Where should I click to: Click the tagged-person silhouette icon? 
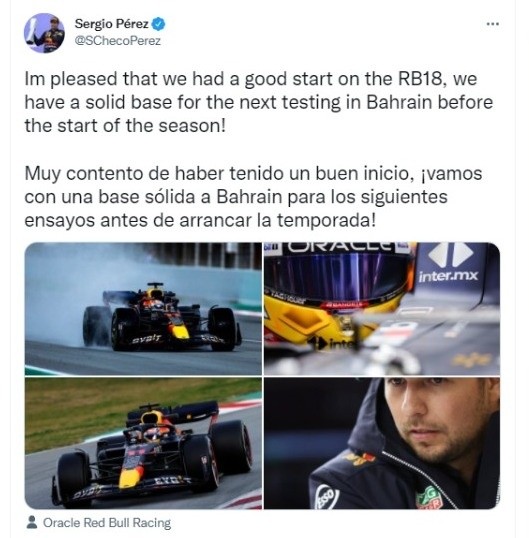(x=32, y=522)
